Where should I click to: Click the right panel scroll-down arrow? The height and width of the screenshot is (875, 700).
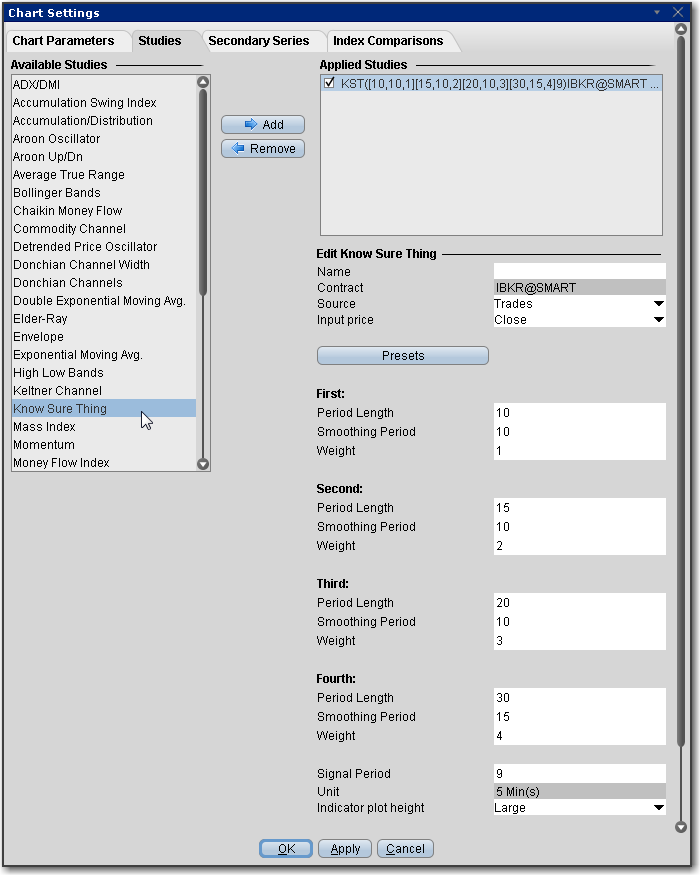click(x=681, y=827)
